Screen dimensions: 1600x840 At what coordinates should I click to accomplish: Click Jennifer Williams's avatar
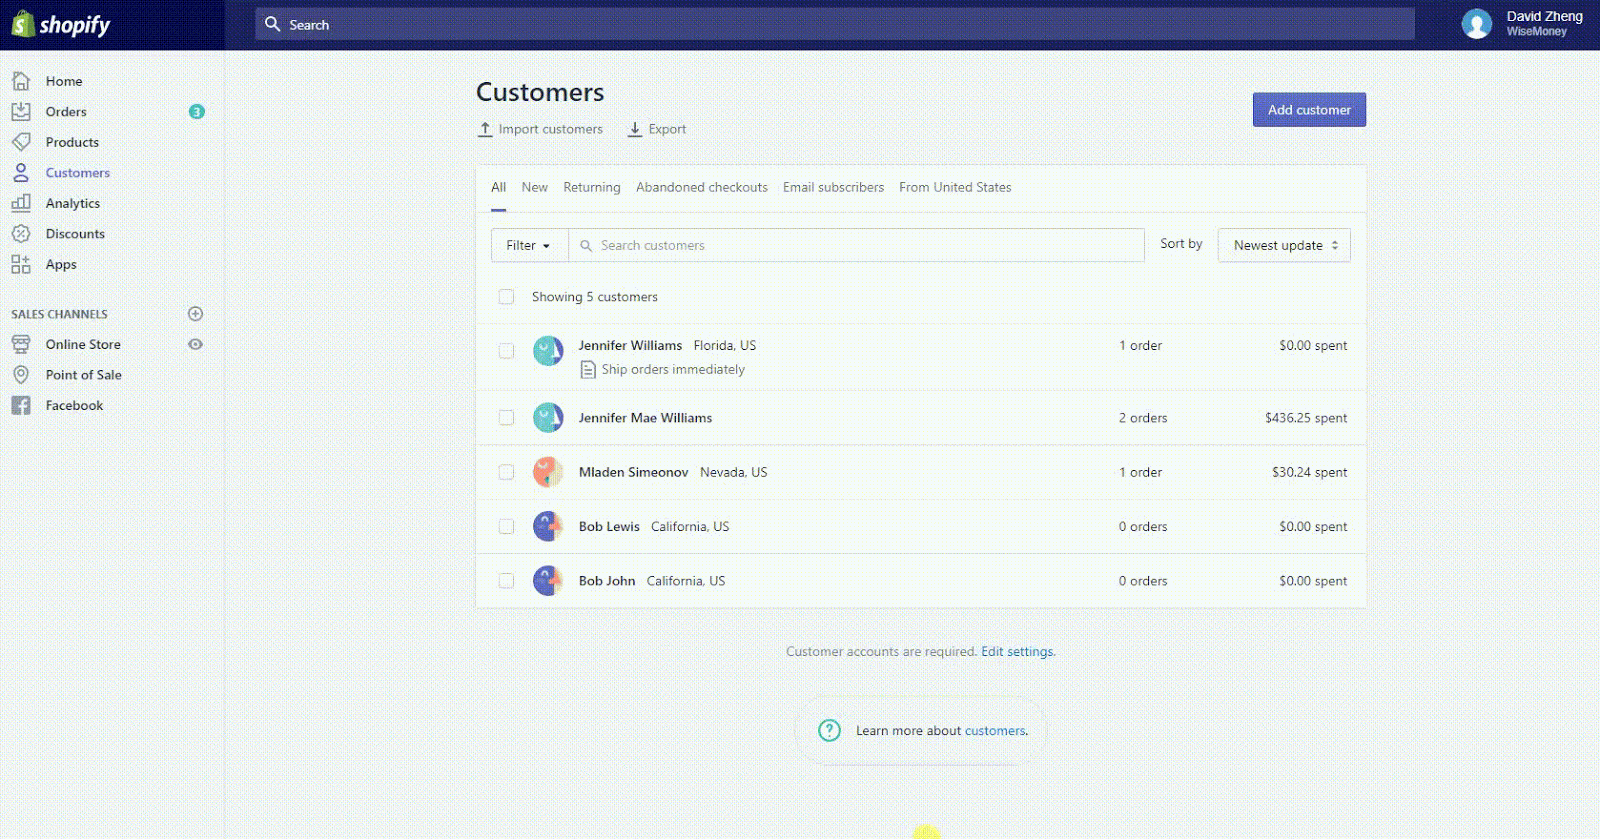point(548,351)
